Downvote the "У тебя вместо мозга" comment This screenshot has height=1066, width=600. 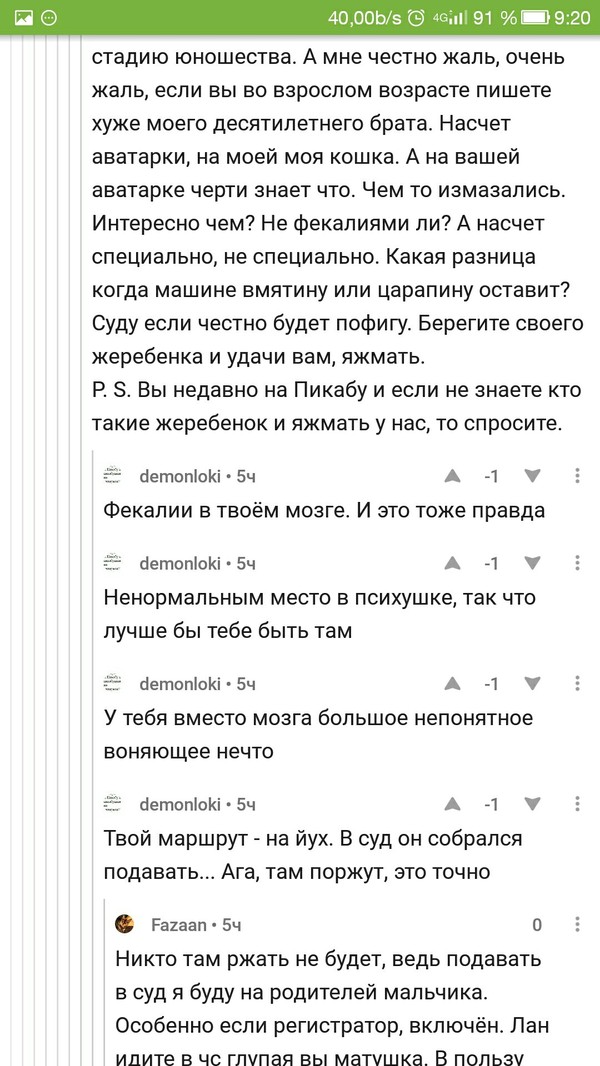pyautogui.click(x=532, y=684)
